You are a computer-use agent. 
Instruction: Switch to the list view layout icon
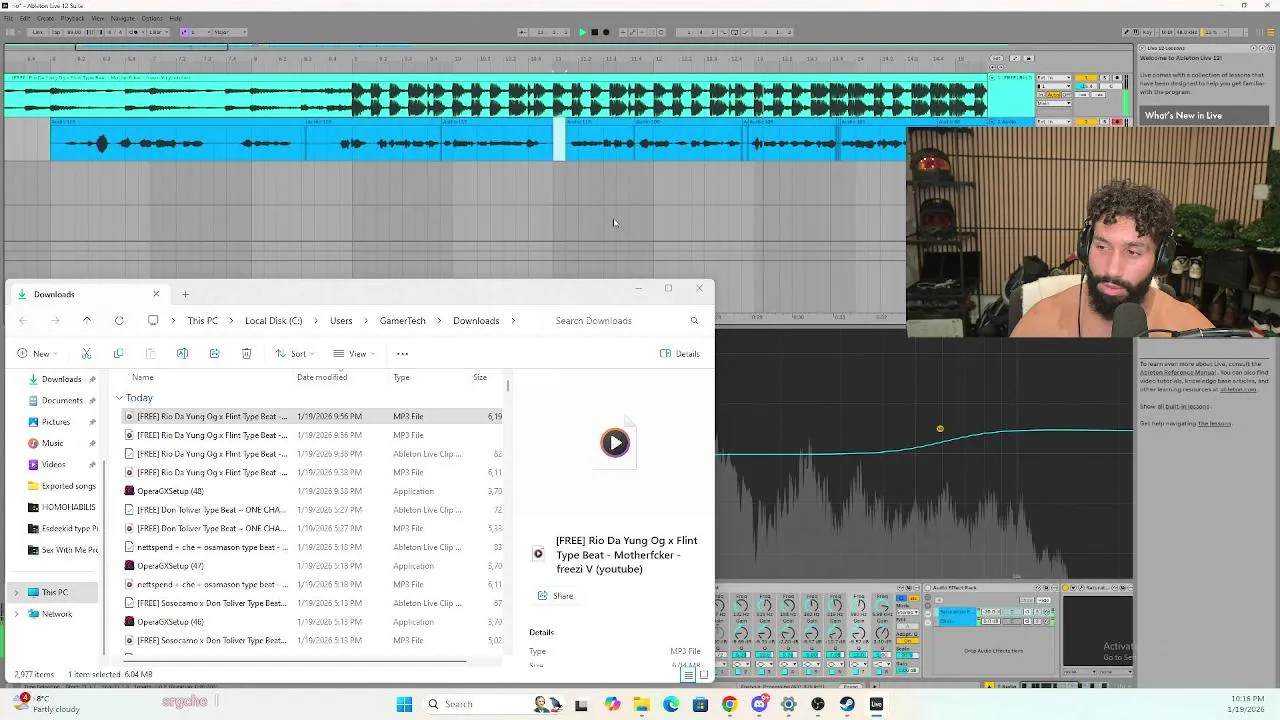(x=688, y=675)
